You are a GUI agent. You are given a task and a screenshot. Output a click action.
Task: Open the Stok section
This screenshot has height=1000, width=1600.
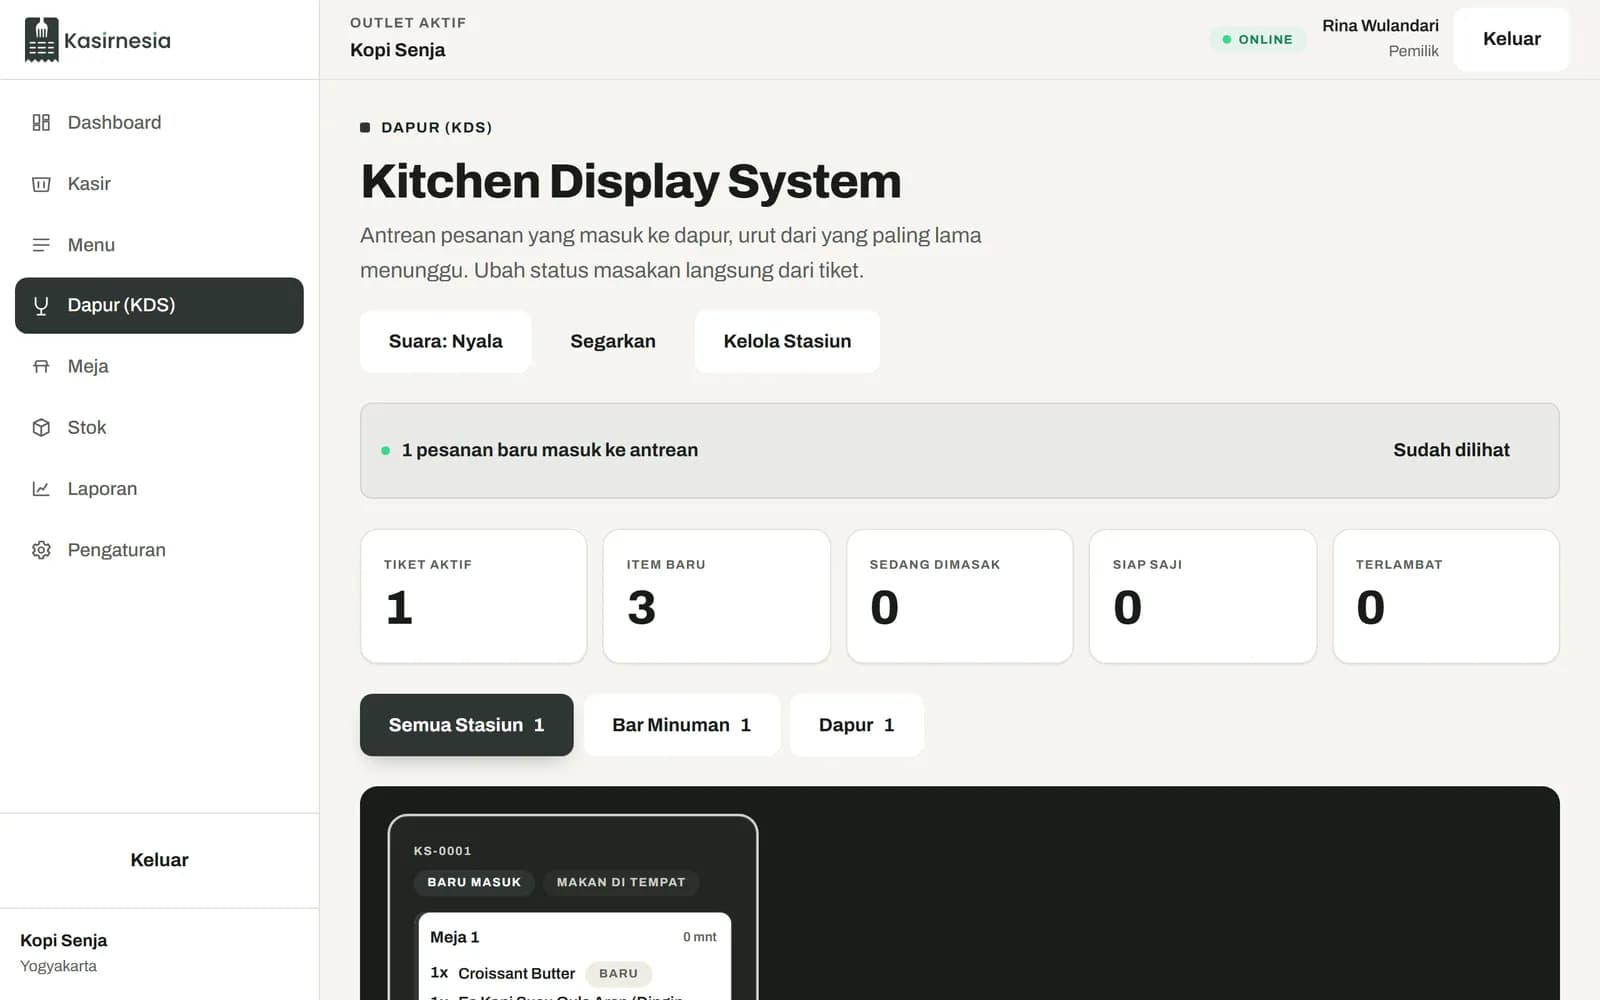click(x=159, y=428)
